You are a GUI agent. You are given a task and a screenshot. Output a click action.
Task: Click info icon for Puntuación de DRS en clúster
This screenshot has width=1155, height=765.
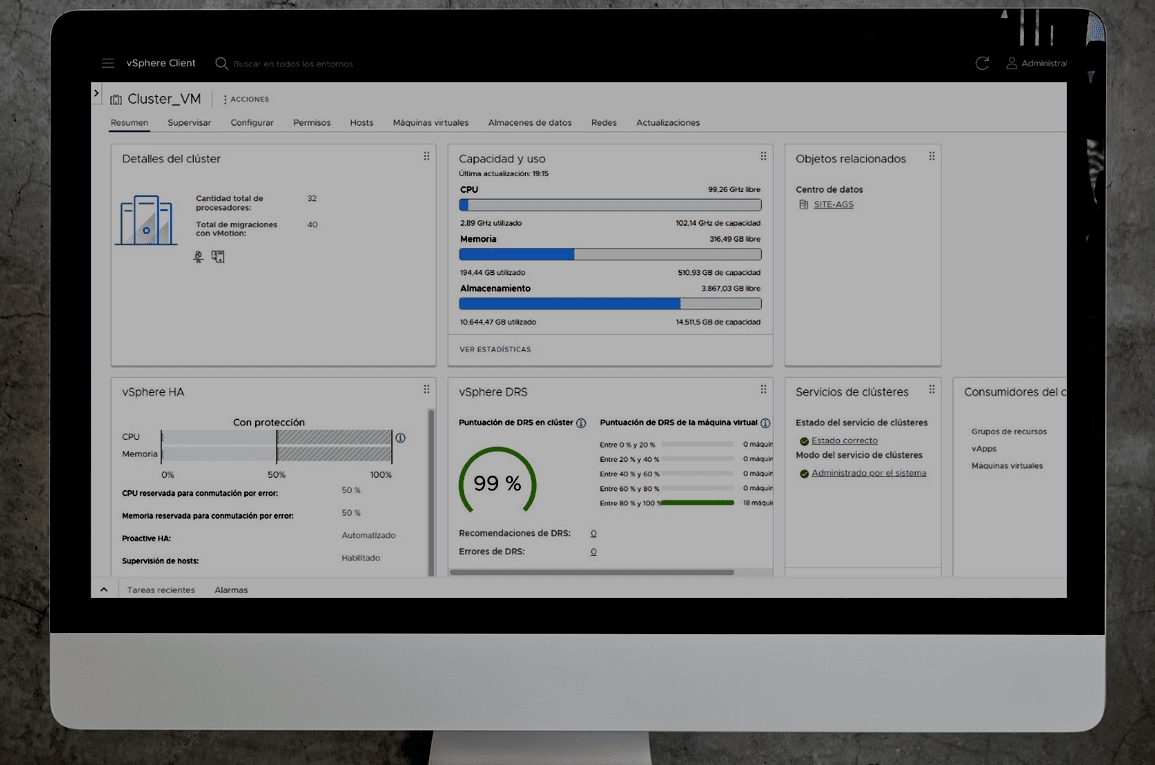pos(581,423)
